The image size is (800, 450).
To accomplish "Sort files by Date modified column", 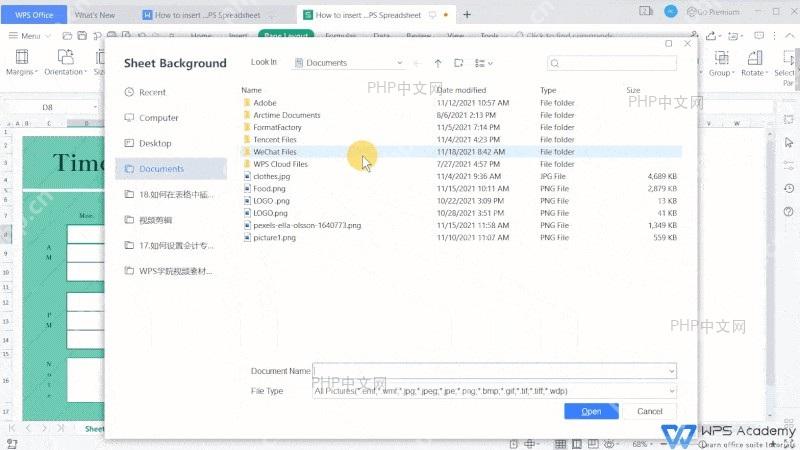I will point(462,90).
